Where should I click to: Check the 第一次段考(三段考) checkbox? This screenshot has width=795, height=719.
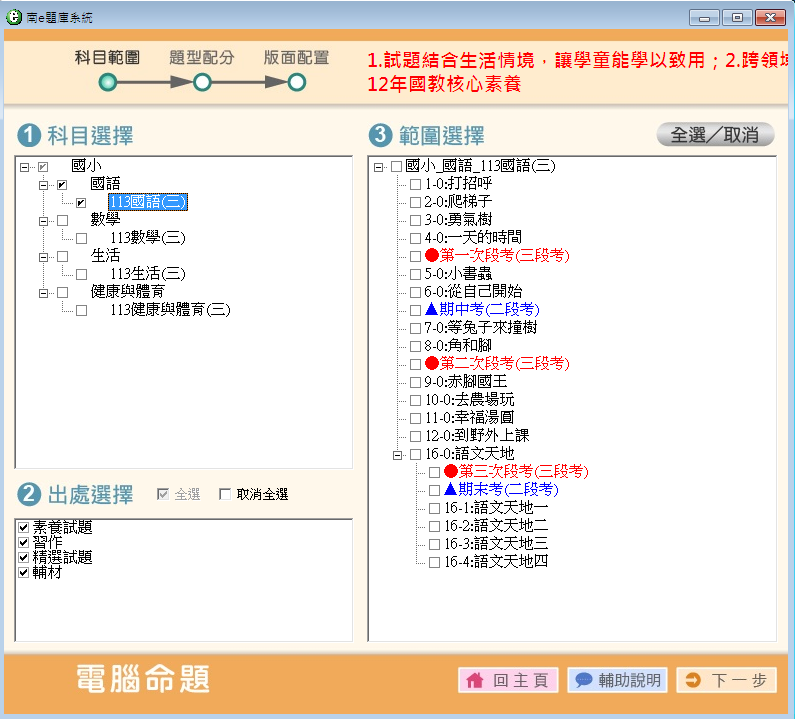pyautogui.click(x=415, y=256)
